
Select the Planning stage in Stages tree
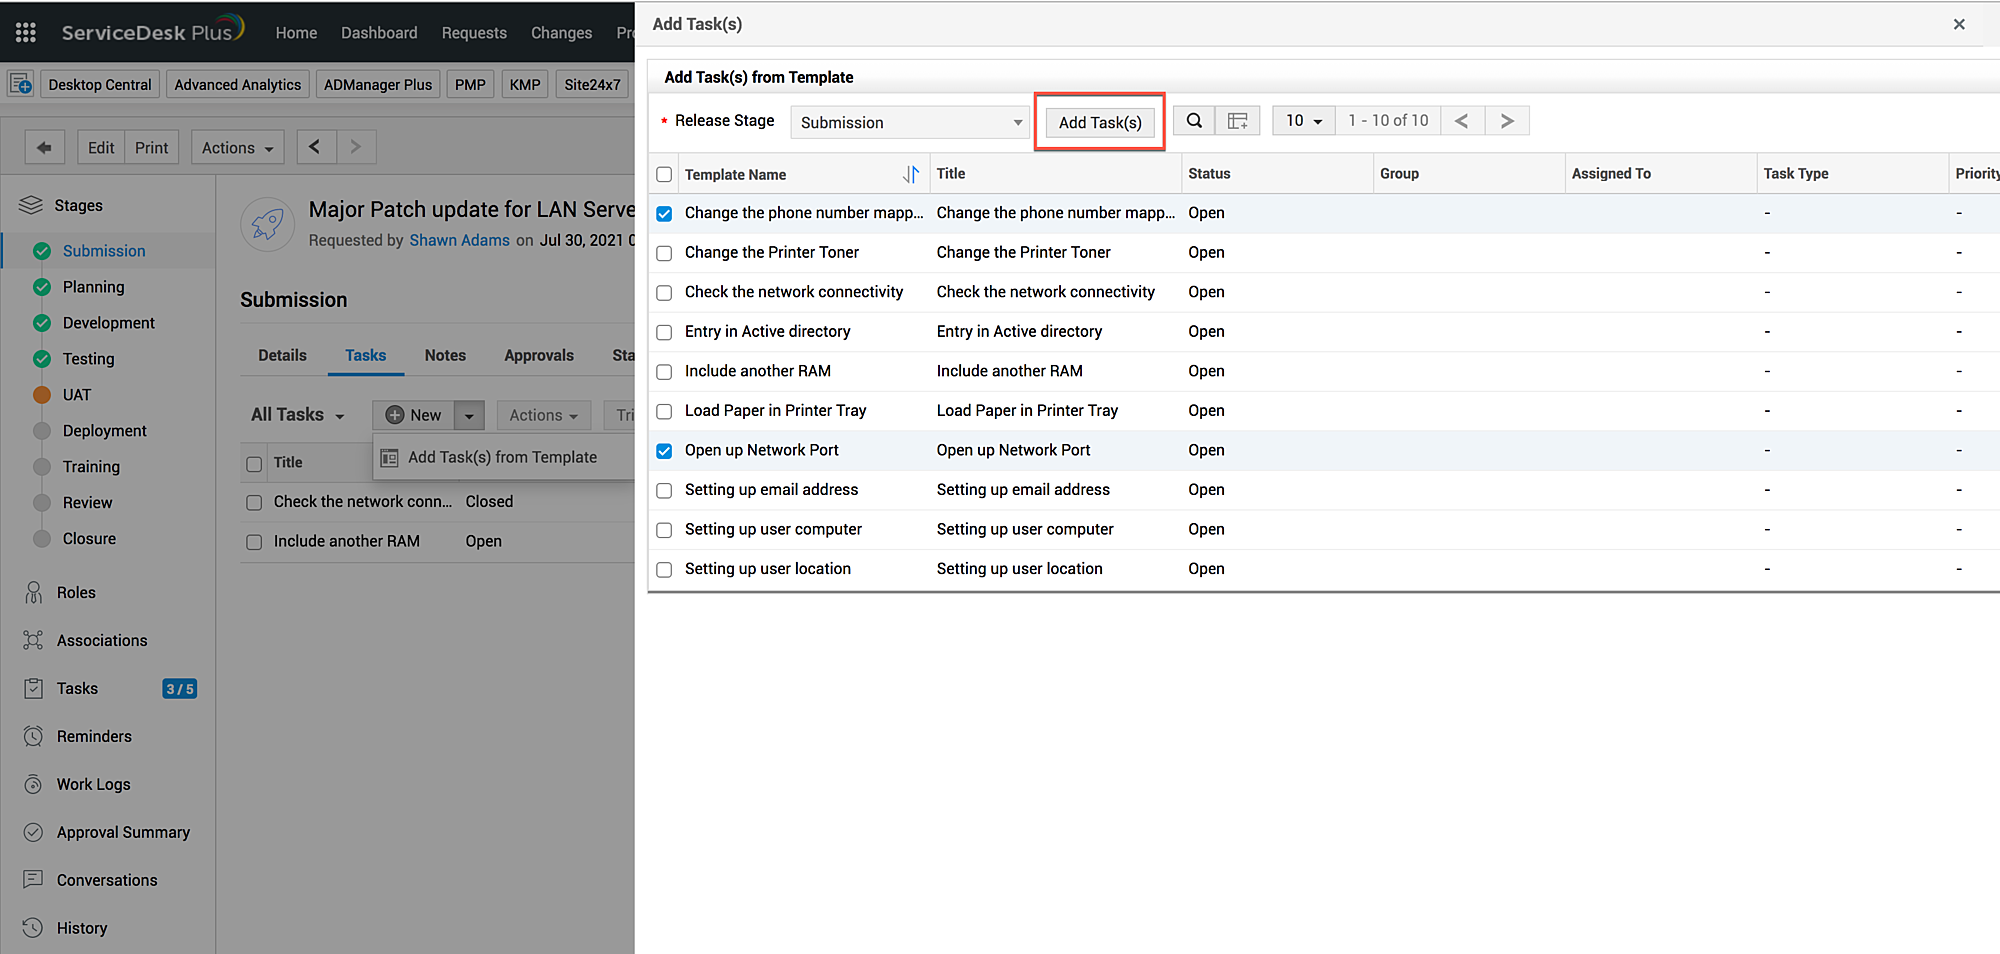point(93,287)
